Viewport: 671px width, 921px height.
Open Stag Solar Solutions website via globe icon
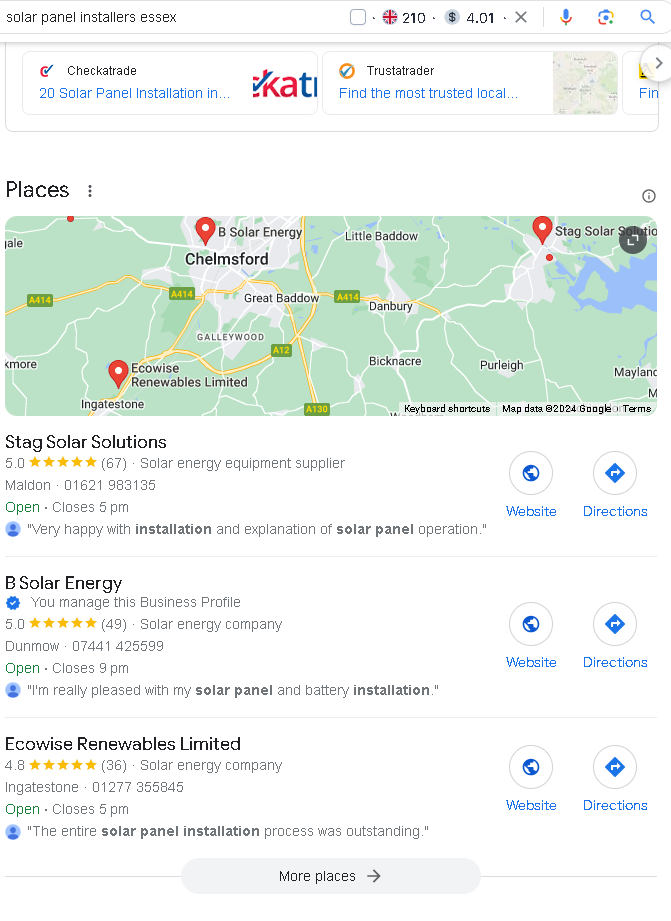[531, 472]
